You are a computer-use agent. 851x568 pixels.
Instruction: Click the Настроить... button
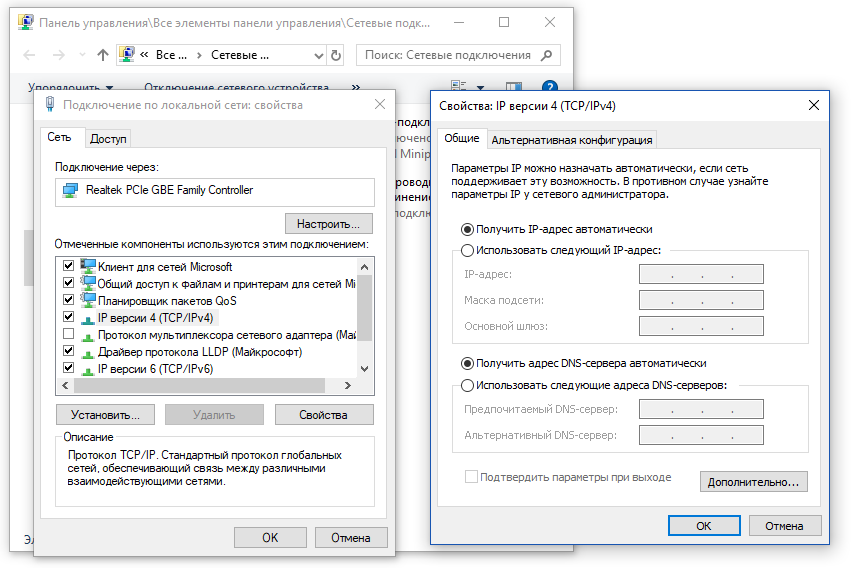click(328, 223)
